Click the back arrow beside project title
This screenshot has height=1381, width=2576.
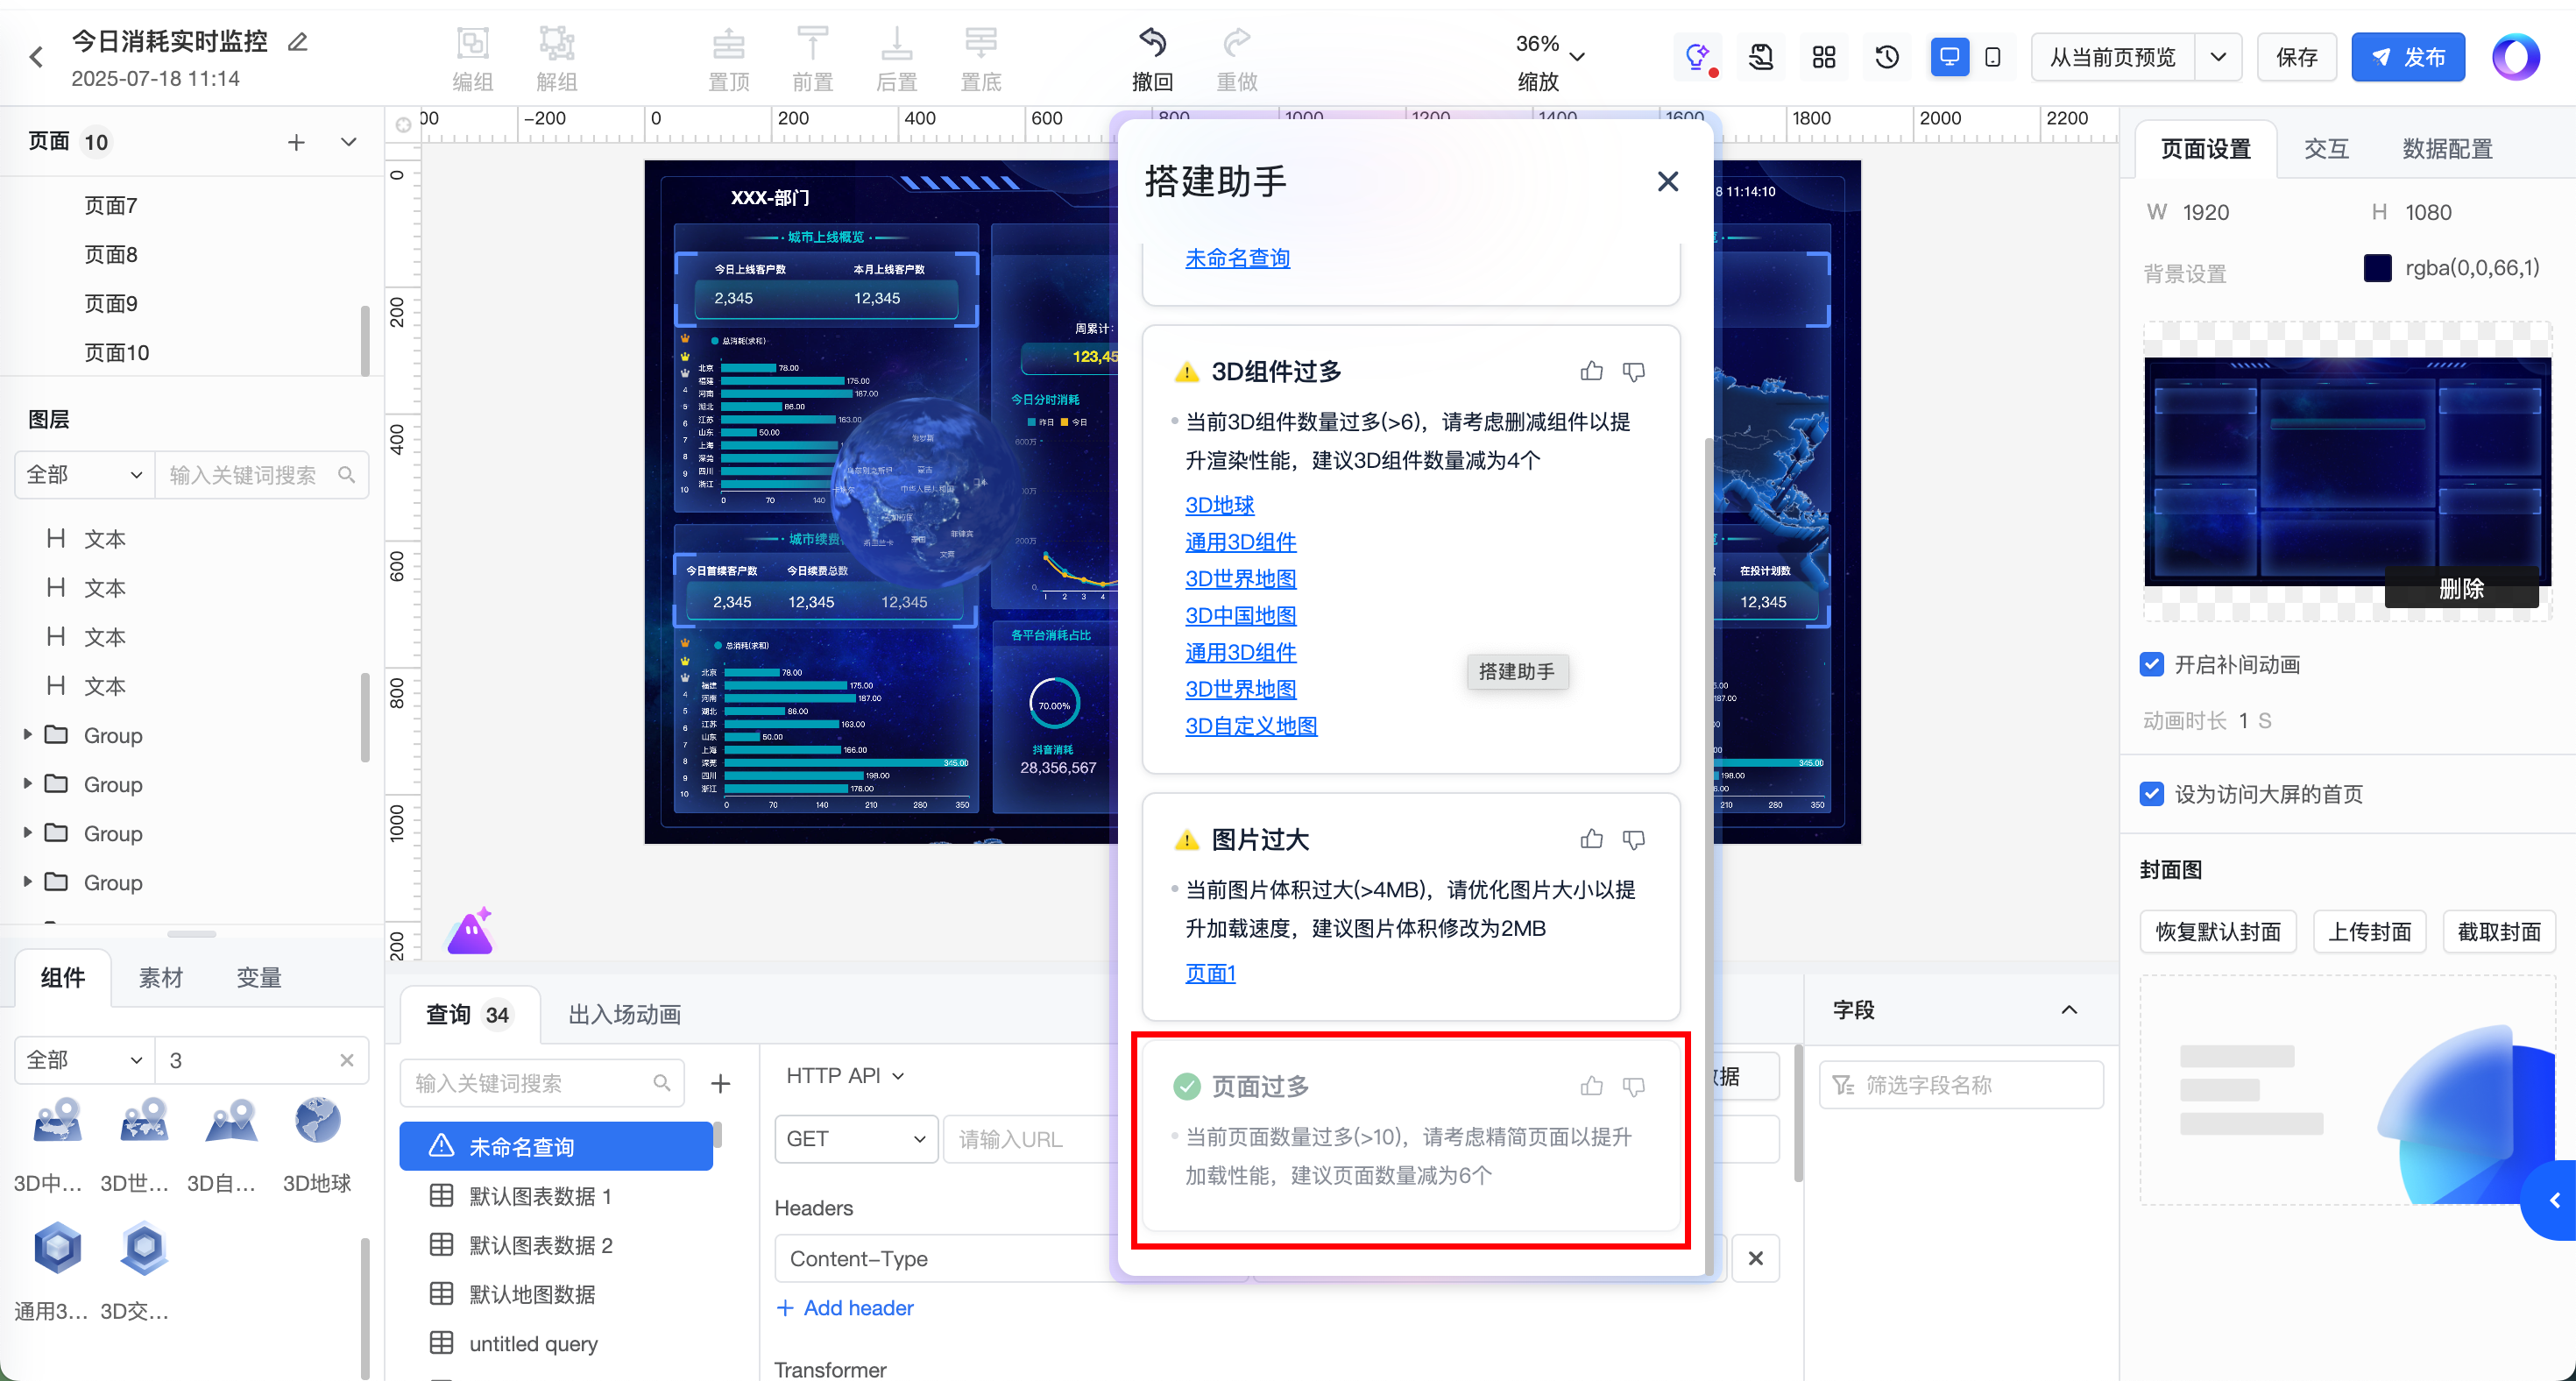click(37, 57)
